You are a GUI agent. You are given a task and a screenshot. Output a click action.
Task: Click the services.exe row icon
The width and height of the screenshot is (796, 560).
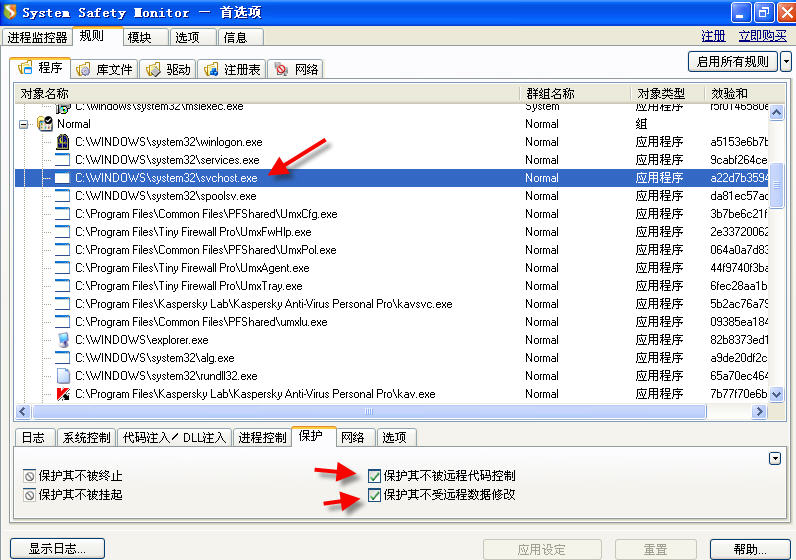pyautogui.click(x=62, y=160)
